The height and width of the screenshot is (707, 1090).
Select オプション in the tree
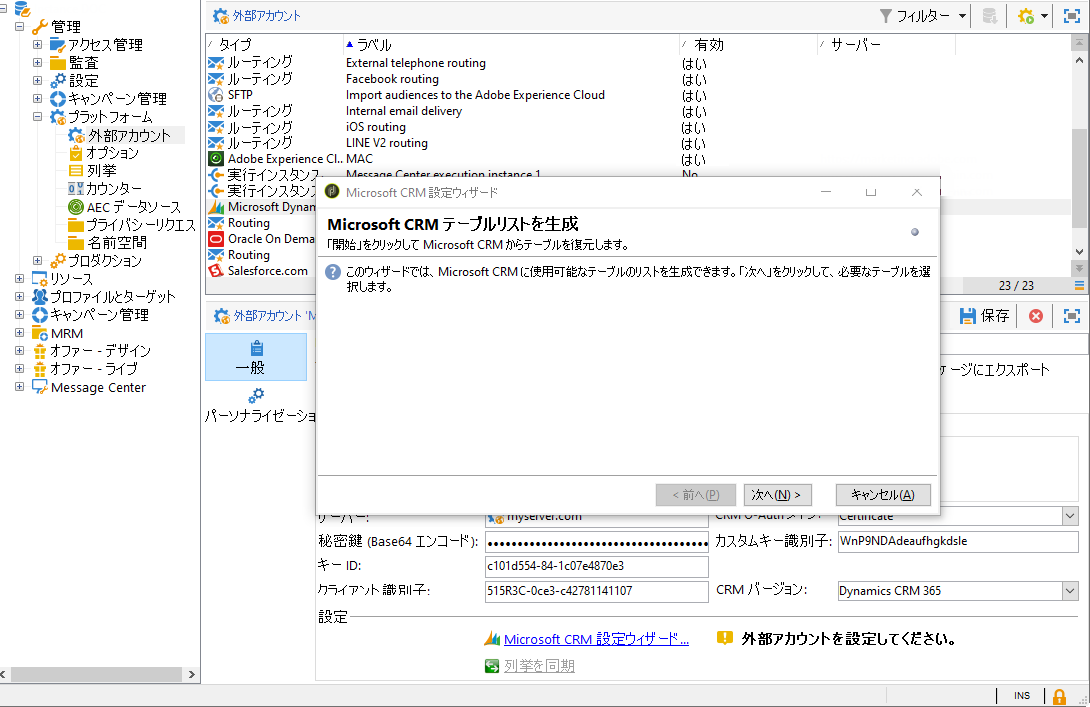(112, 153)
